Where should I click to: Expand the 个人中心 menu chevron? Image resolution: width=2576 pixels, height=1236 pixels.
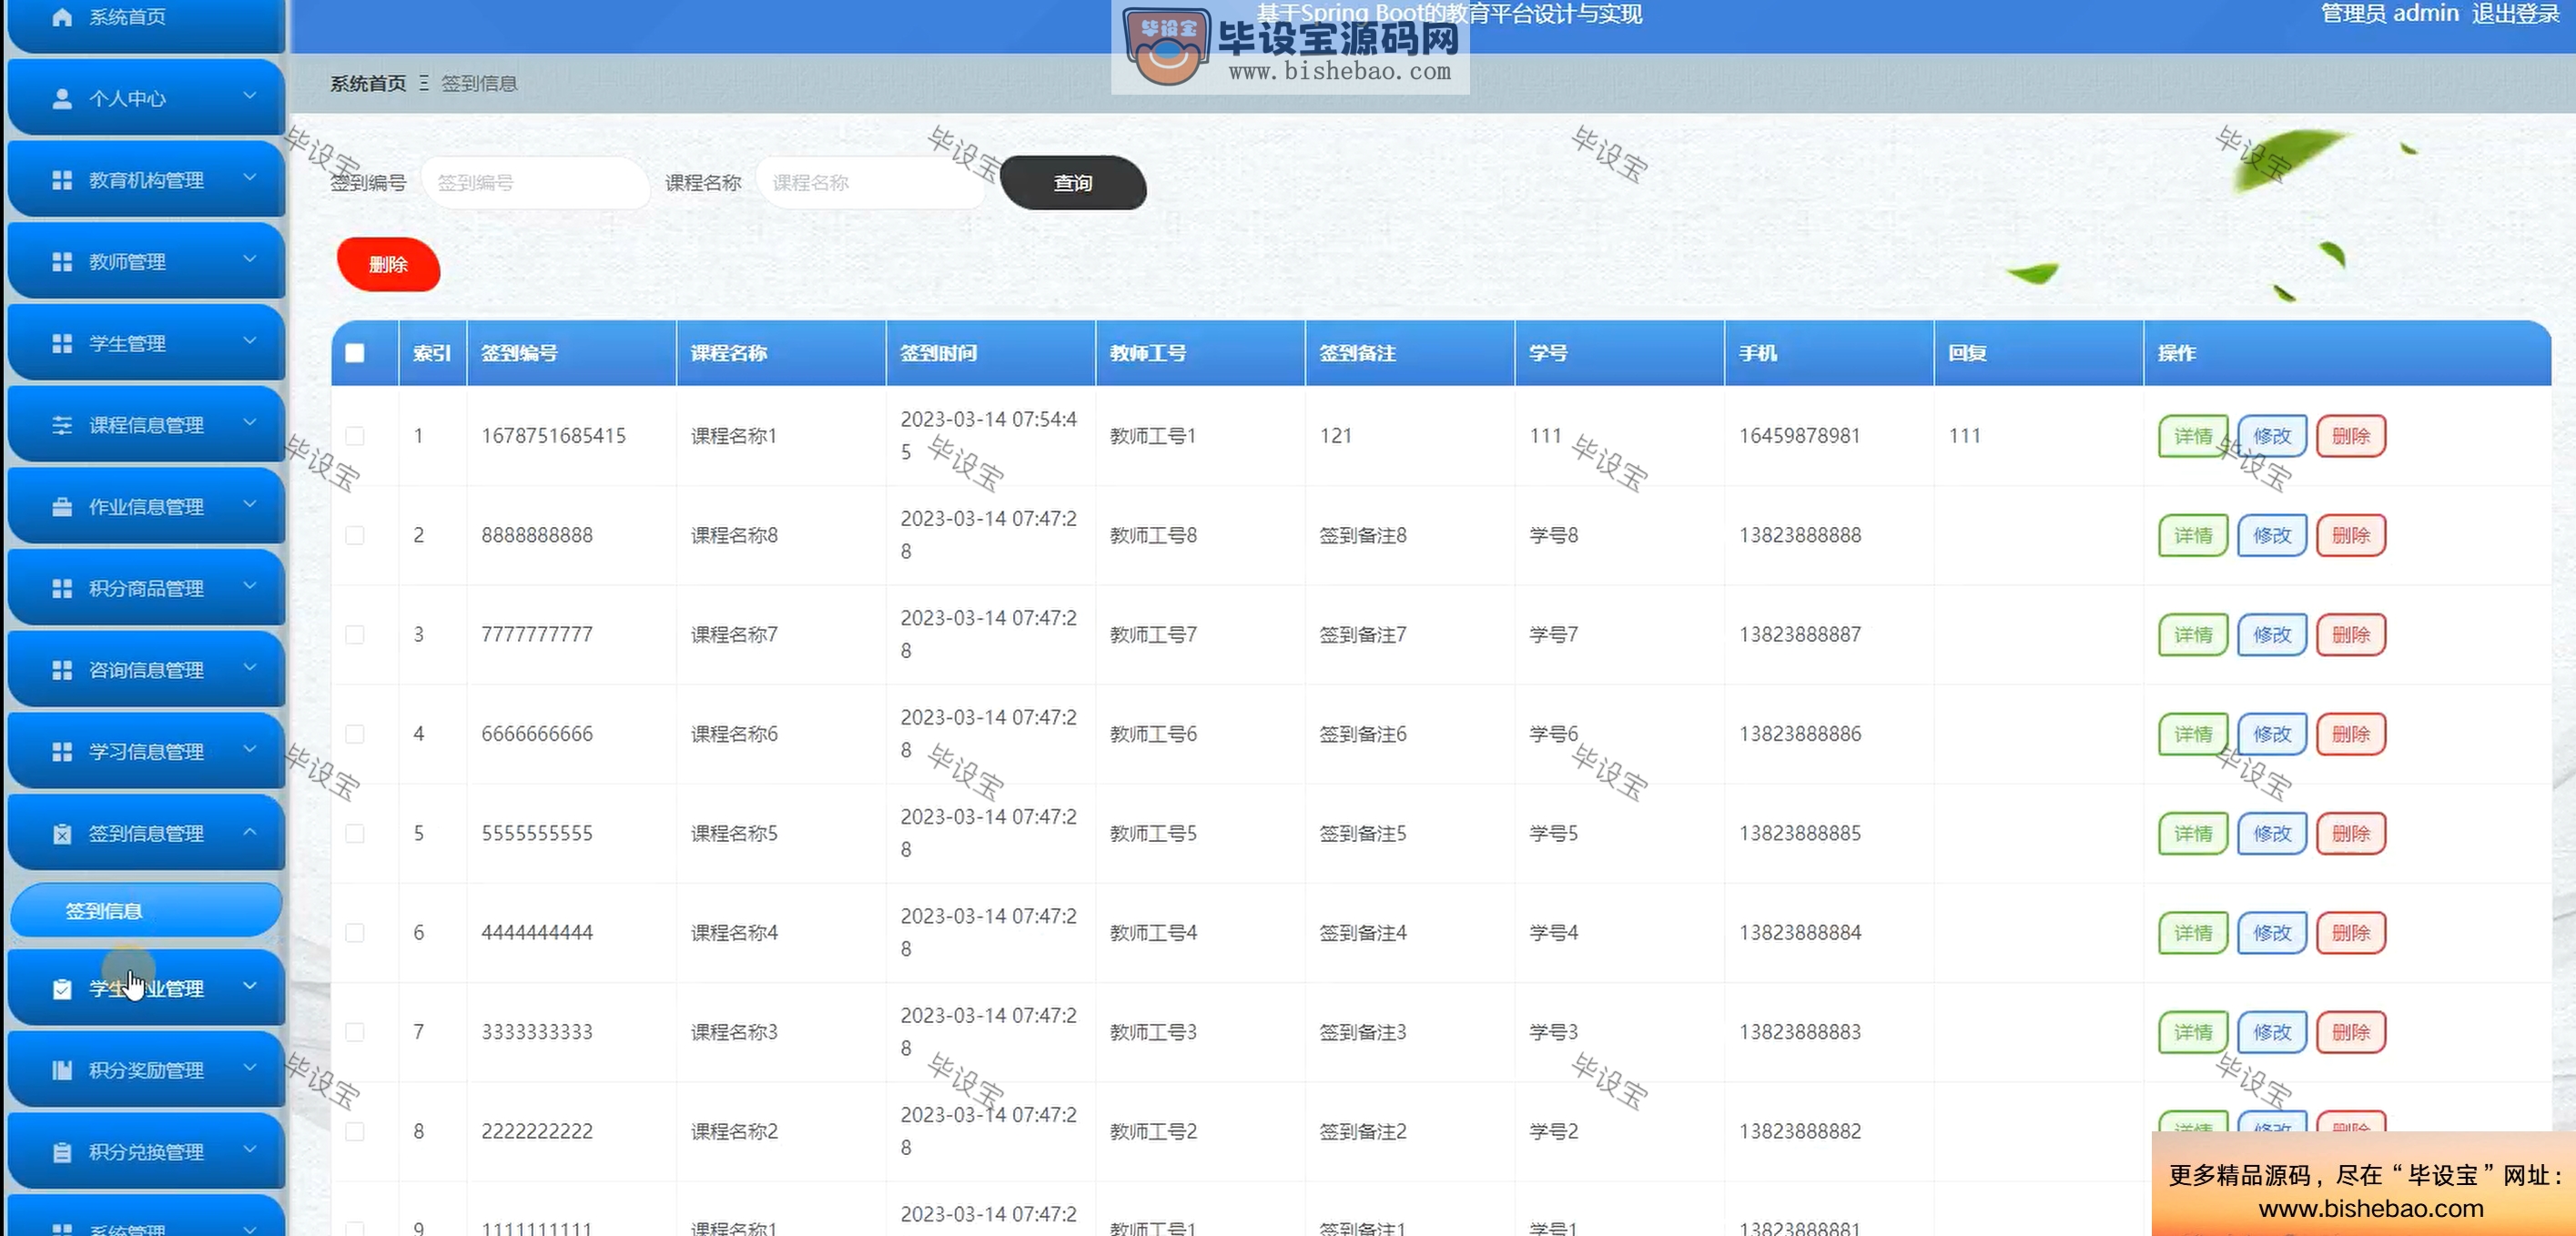(250, 96)
